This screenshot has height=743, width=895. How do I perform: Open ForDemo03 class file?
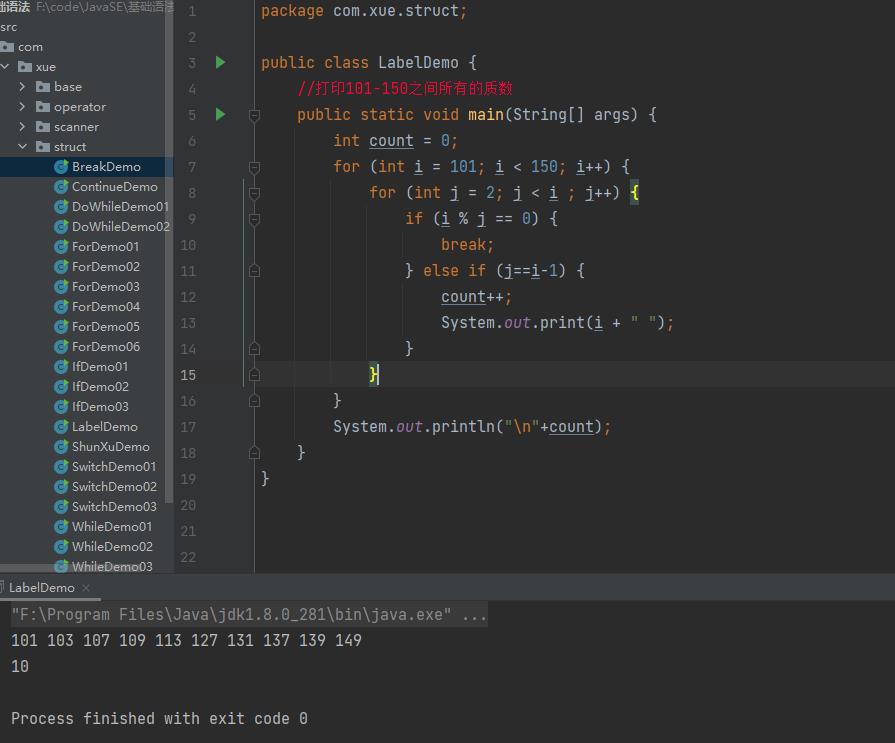106,286
